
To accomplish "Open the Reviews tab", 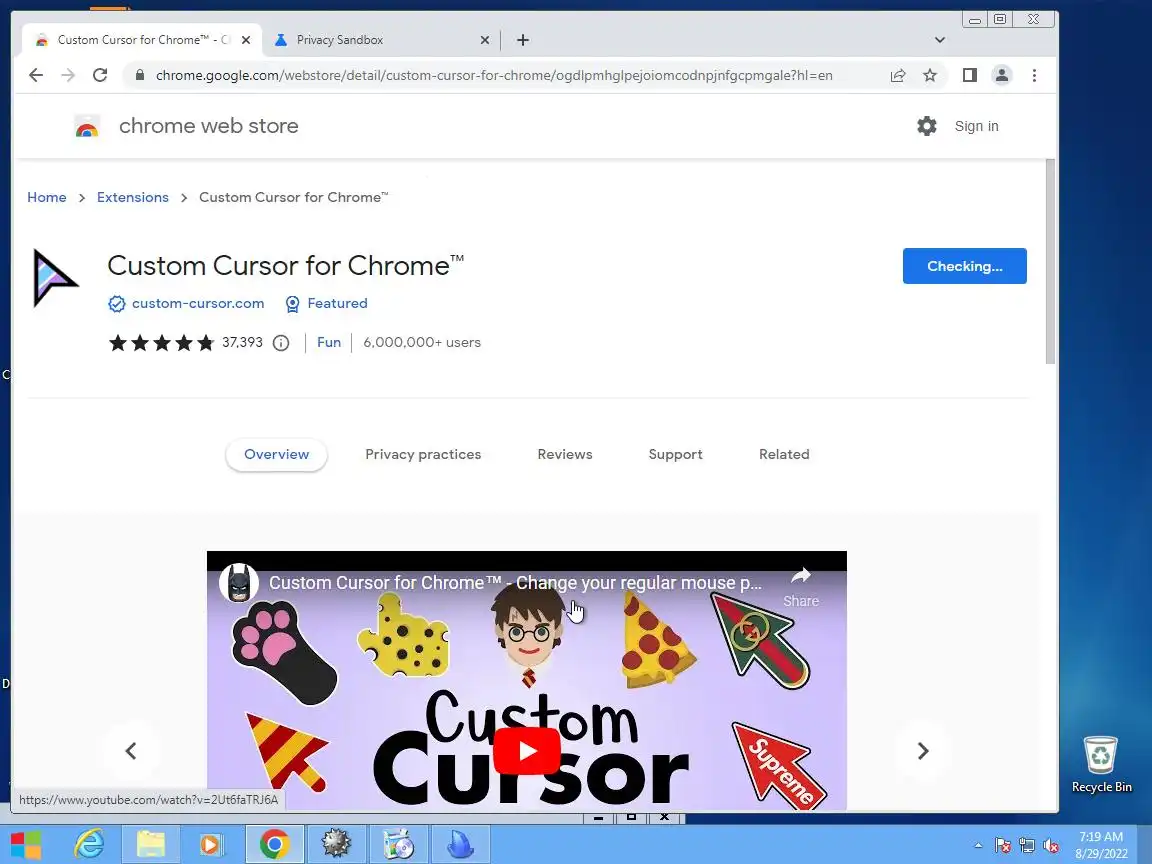I will point(565,455).
